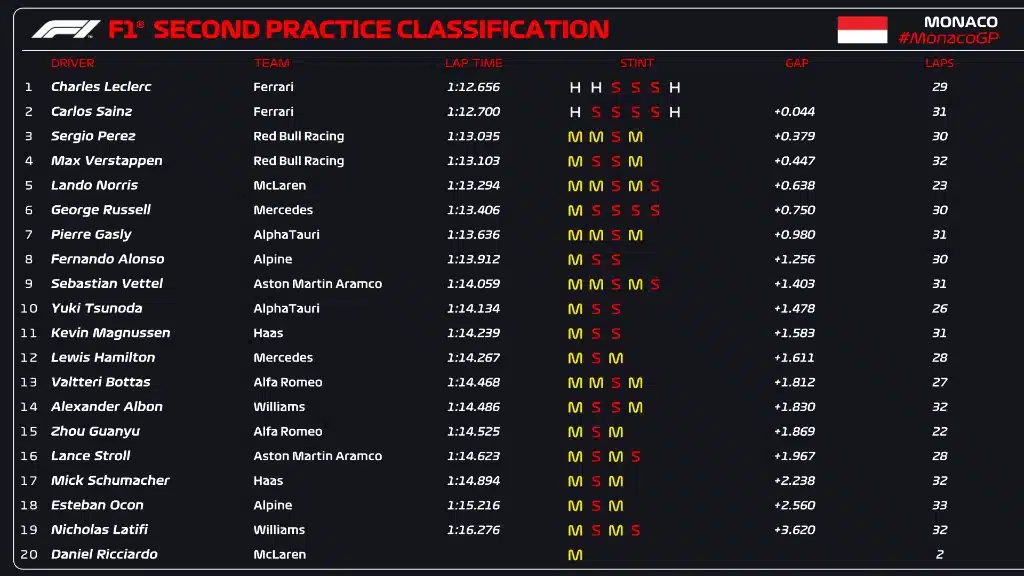Click Zhou Guanyu's first medium tyre icon
The height and width of the screenshot is (576, 1024).
tap(575, 432)
